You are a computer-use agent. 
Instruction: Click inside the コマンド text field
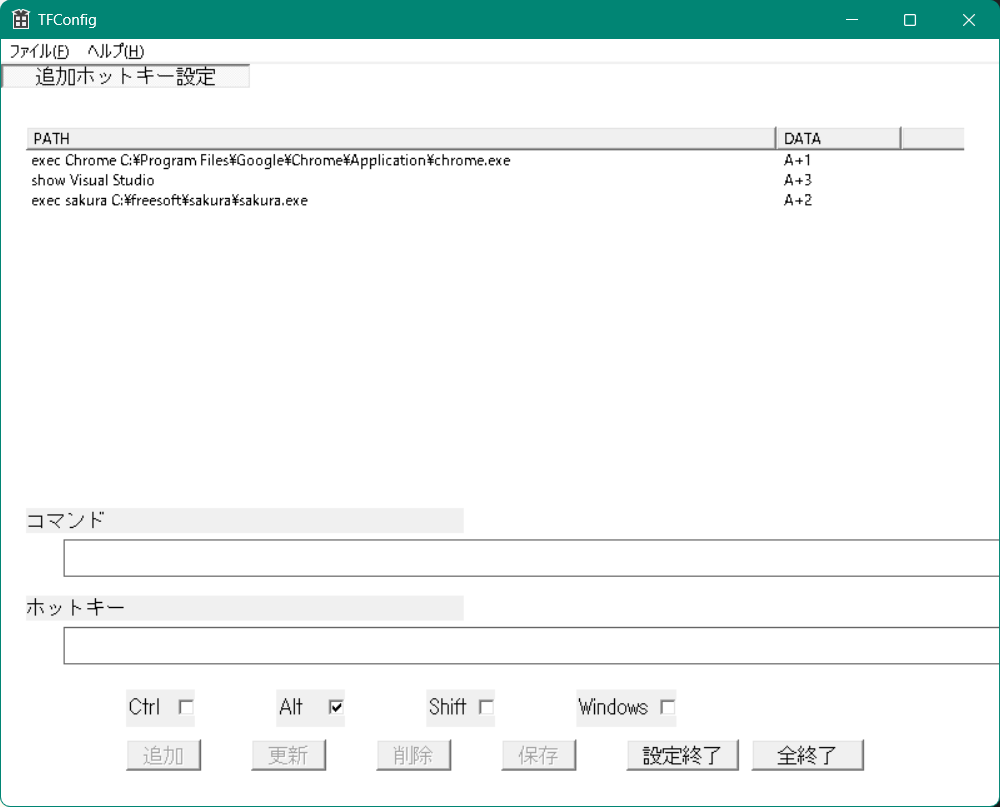[530, 558]
